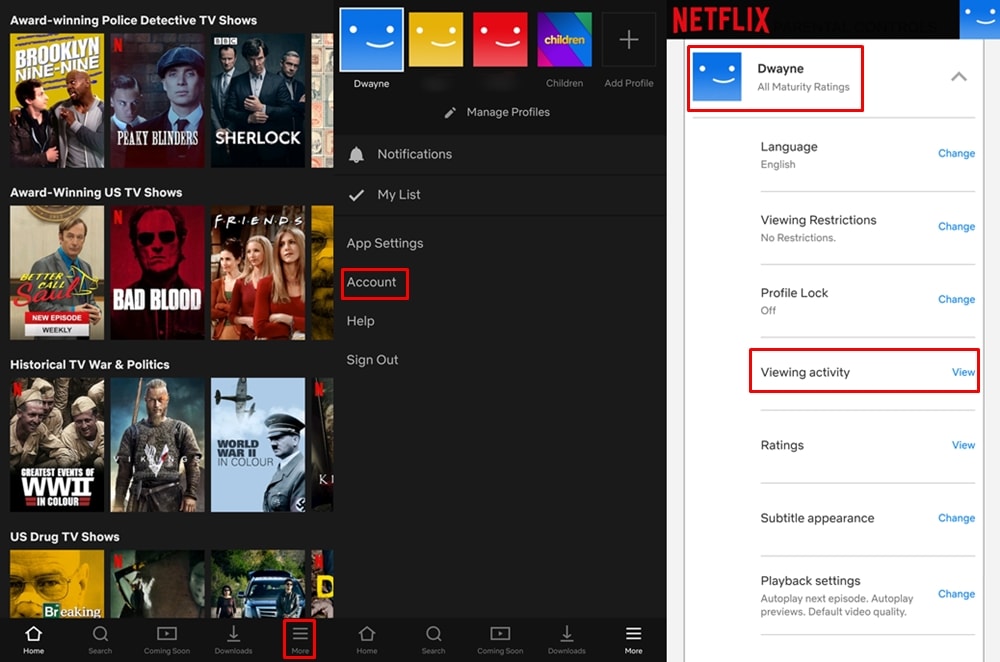
Task: Collapse the Dwayne profile section chevron
Action: point(959,77)
